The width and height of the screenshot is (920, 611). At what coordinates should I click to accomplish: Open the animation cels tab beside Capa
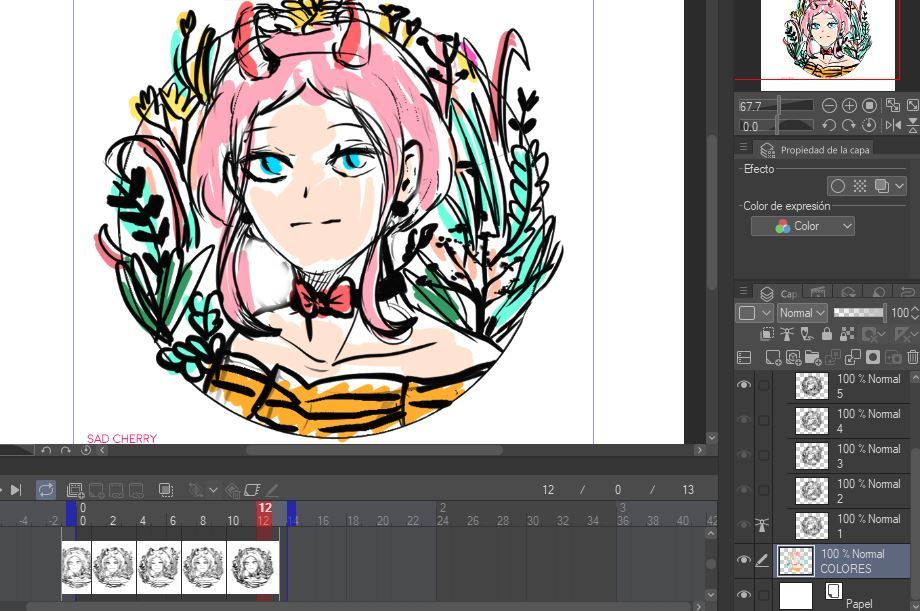pos(817,292)
